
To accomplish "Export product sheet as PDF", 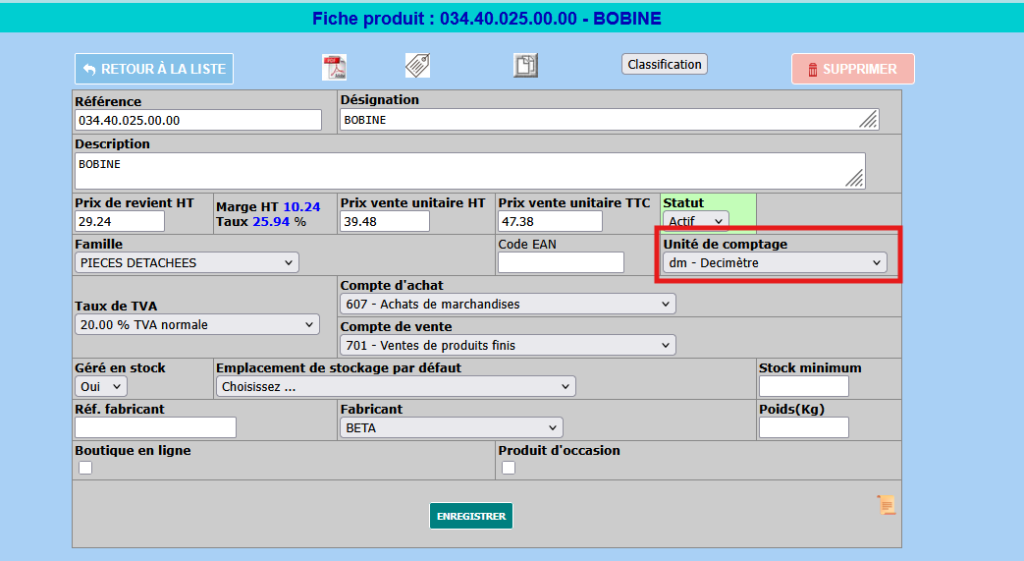I will click(x=333, y=67).
